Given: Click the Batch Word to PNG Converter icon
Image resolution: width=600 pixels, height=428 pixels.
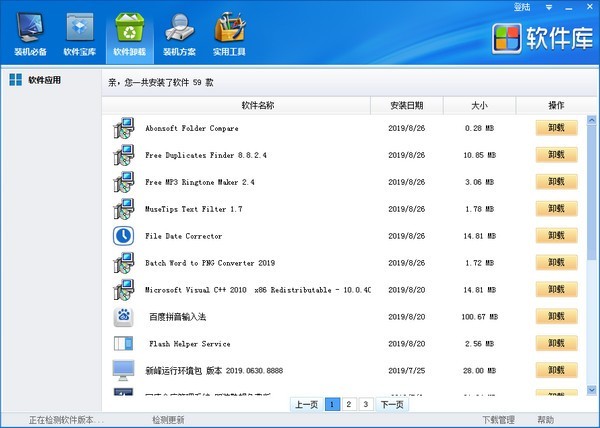Looking at the screenshot, I should (x=124, y=263).
